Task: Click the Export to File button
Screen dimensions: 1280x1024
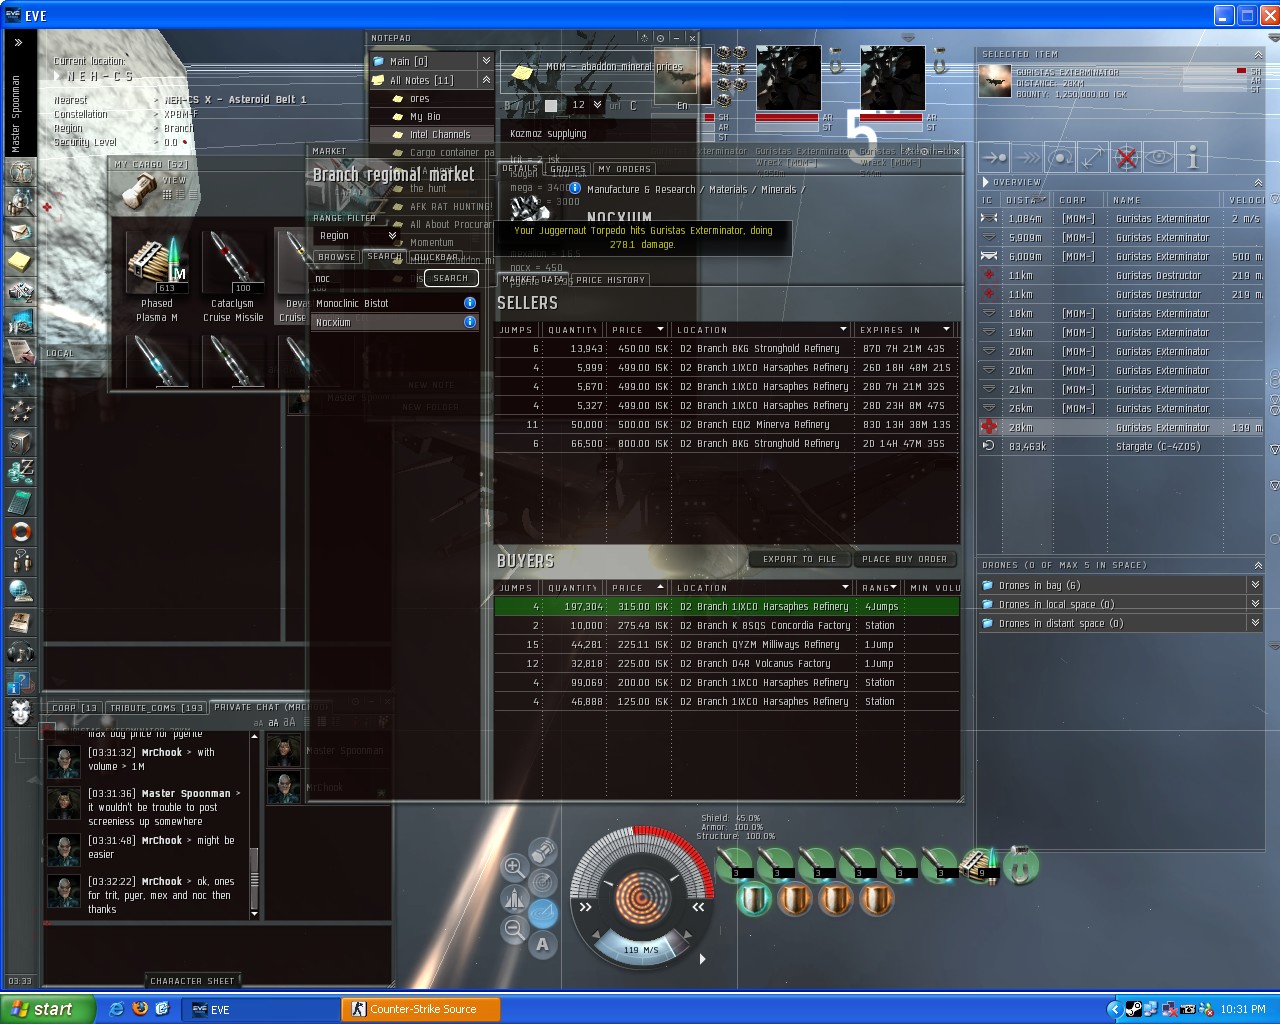Action: [799, 559]
